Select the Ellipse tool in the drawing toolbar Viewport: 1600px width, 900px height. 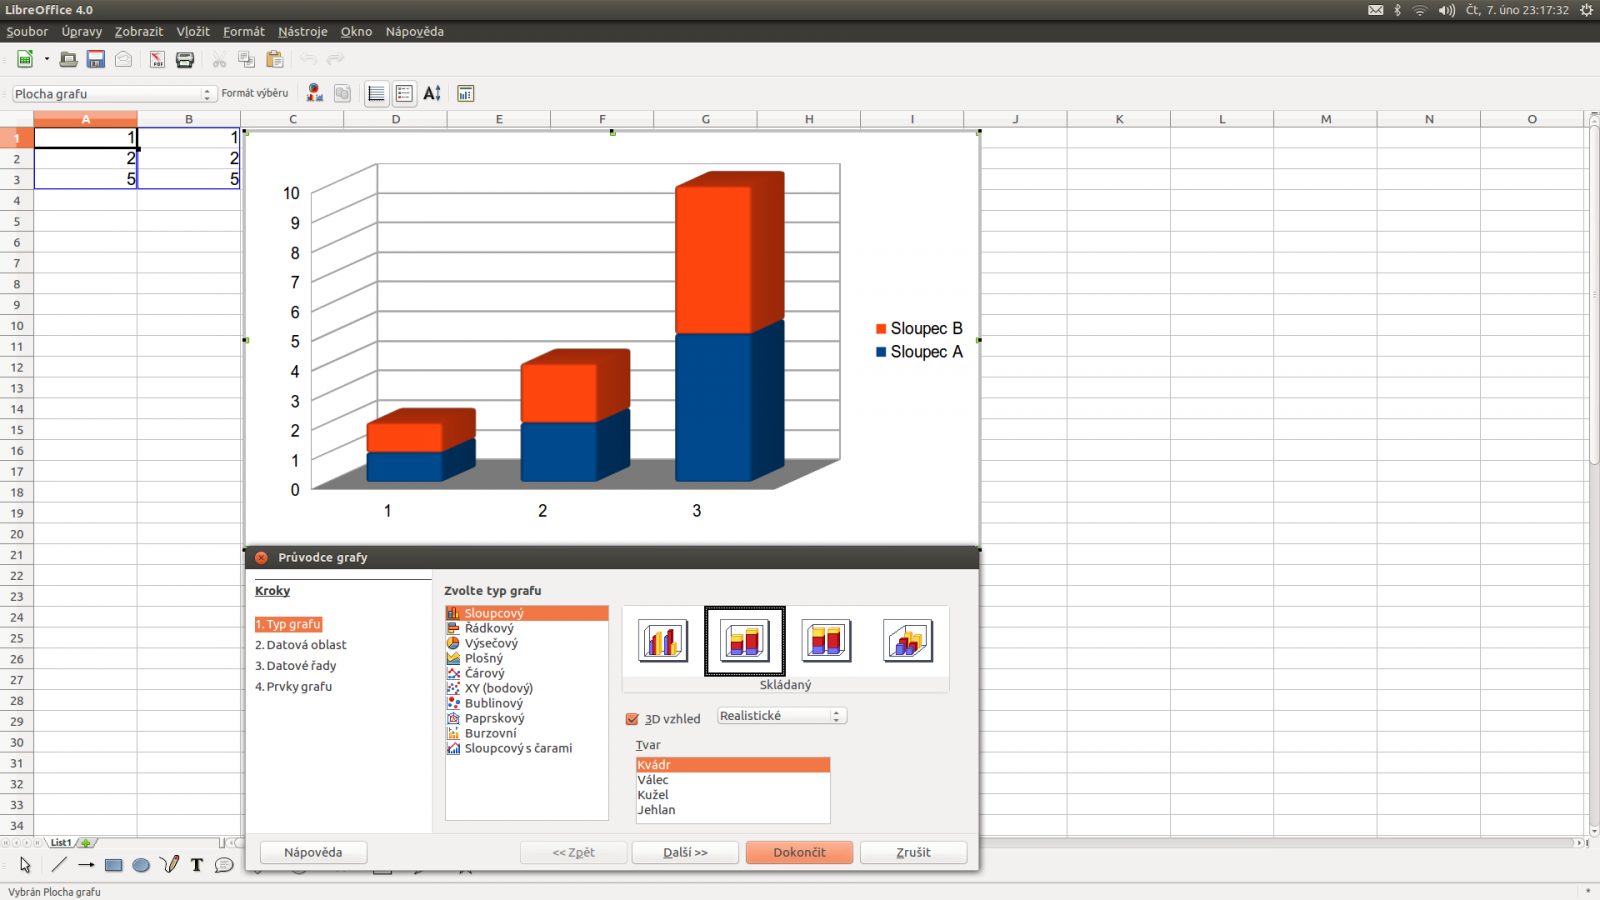click(141, 865)
